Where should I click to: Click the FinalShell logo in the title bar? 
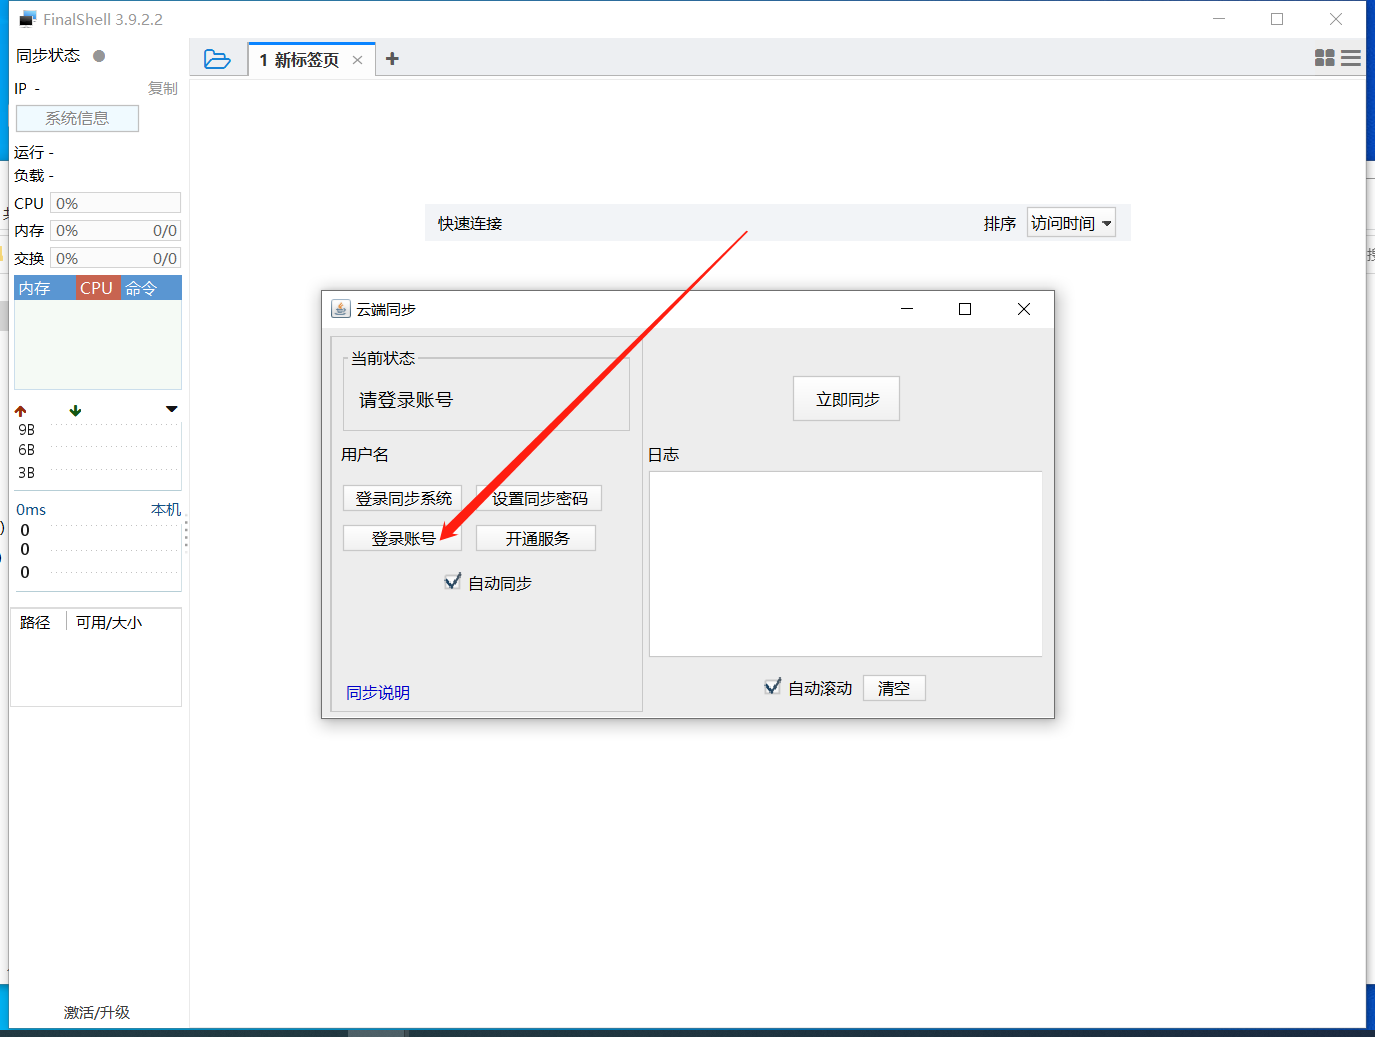pos(26,17)
